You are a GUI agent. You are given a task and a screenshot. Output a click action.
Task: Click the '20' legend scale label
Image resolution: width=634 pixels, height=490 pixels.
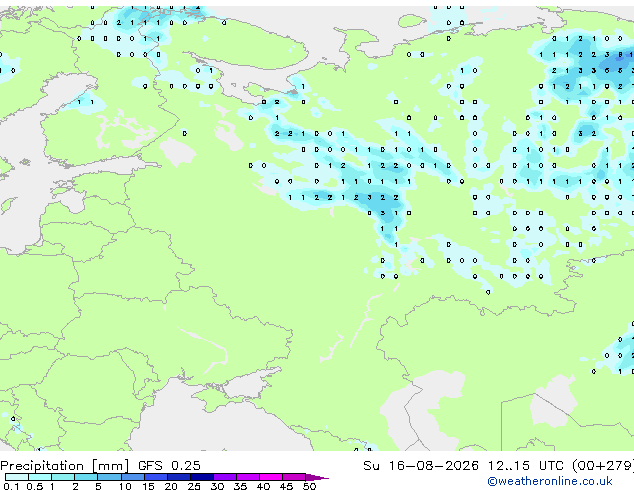tap(171, 486)
